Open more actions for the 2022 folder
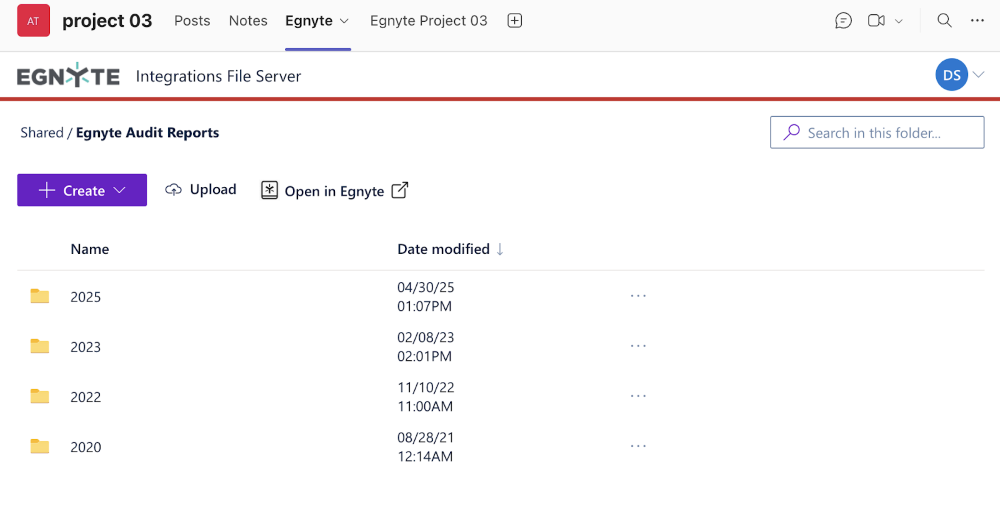Viewport: 1000px width, 511px height. pyautogui.click(x=638, y=396)
